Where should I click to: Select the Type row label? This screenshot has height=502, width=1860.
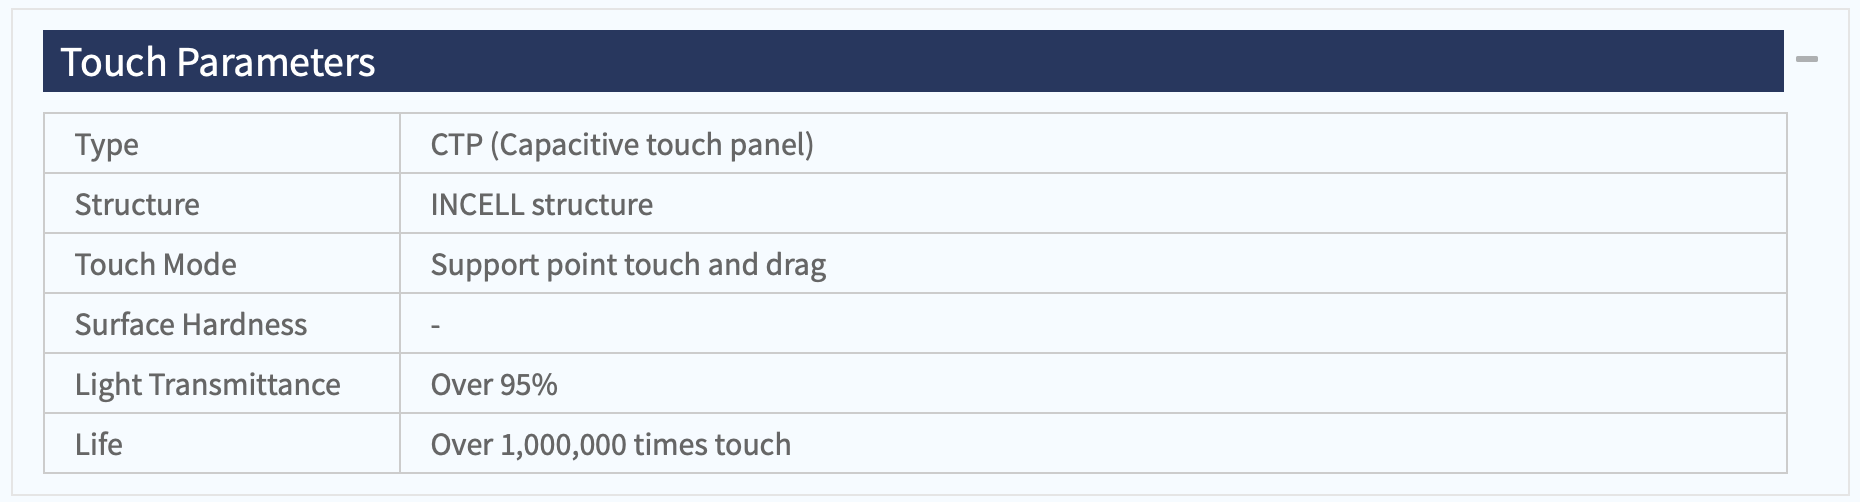pos(107,144)
